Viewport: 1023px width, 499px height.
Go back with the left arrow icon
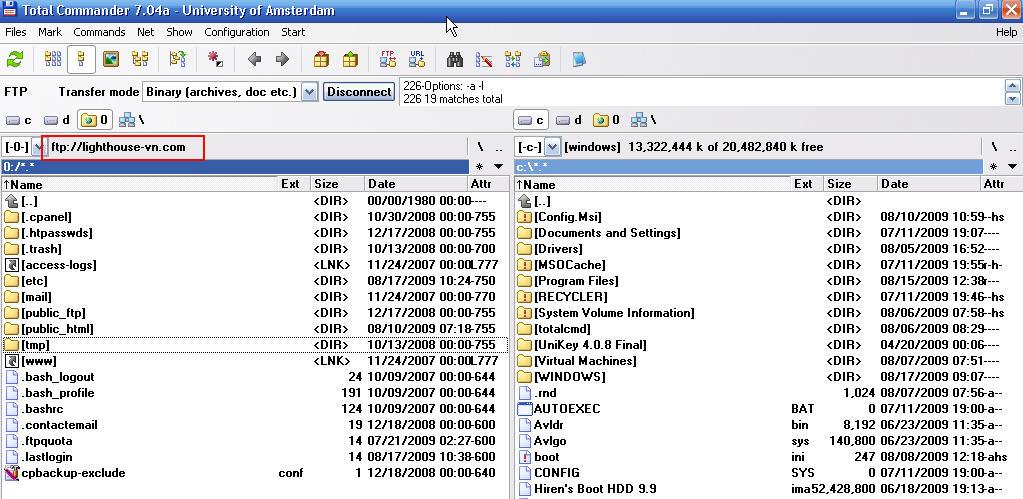pos(254,60)
